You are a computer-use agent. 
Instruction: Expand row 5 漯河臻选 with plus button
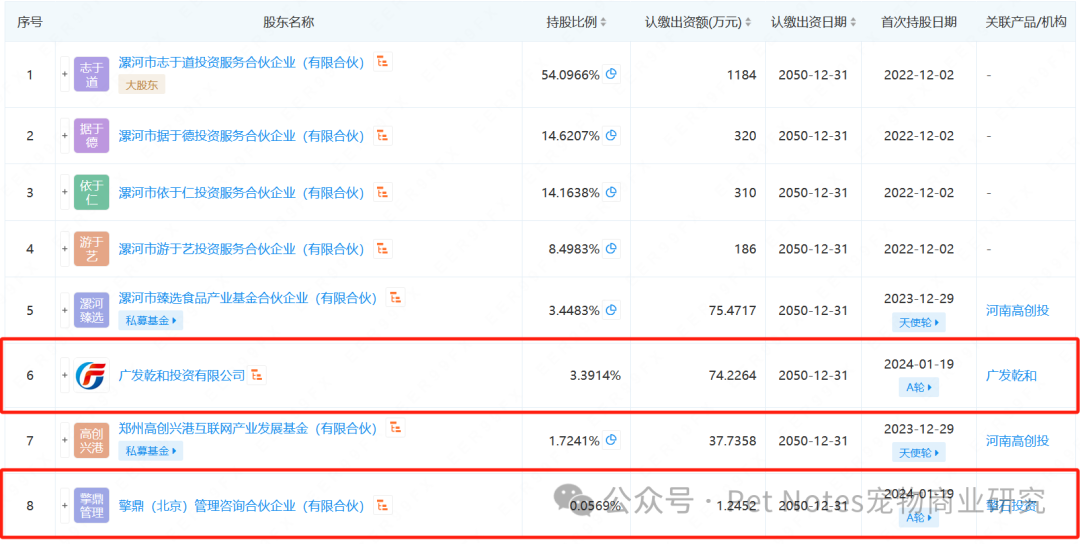pyautogui.click(x=65, y=310)
